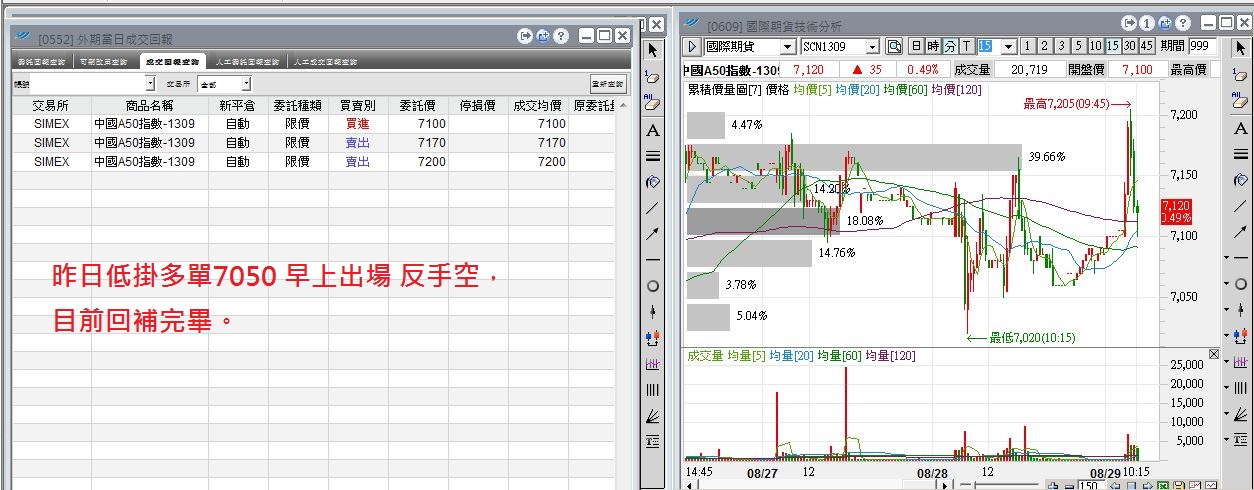Viewport: 1254px width, 490px height.
Task: Click the 商品名稱 column header
Action: 149,105
